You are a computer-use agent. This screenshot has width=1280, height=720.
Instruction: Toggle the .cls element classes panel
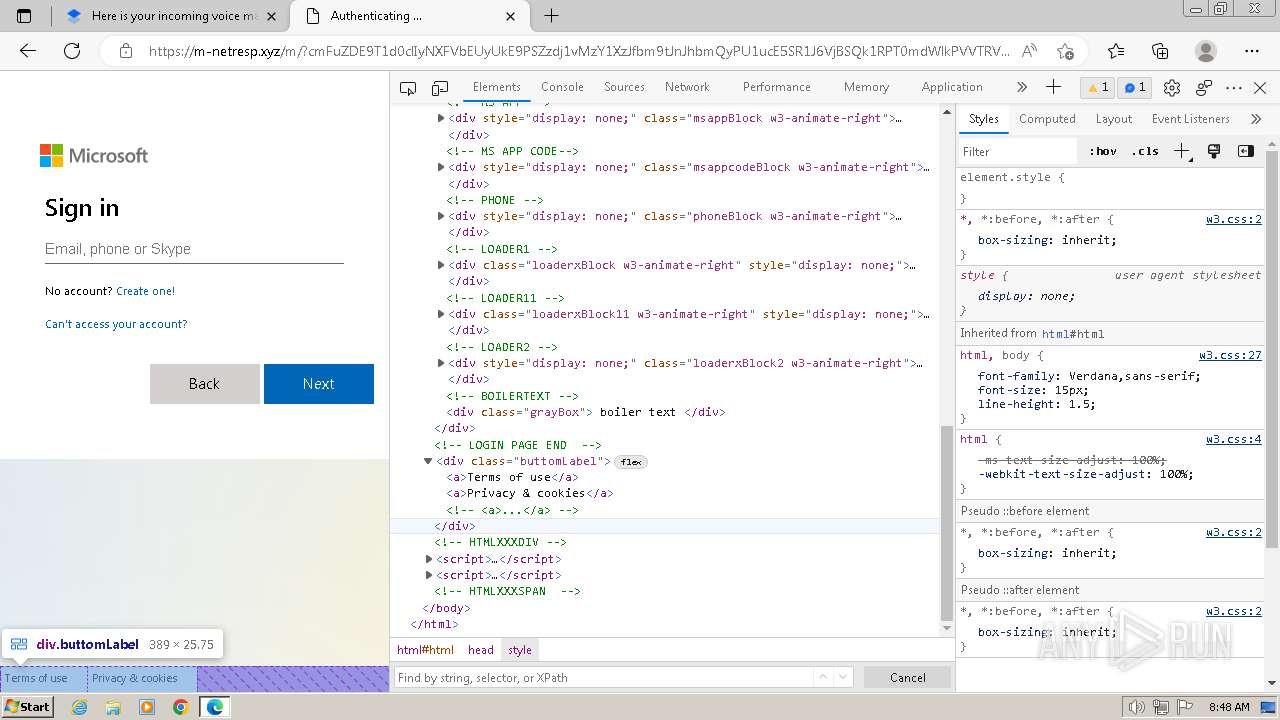click(x=1145, y=151)
